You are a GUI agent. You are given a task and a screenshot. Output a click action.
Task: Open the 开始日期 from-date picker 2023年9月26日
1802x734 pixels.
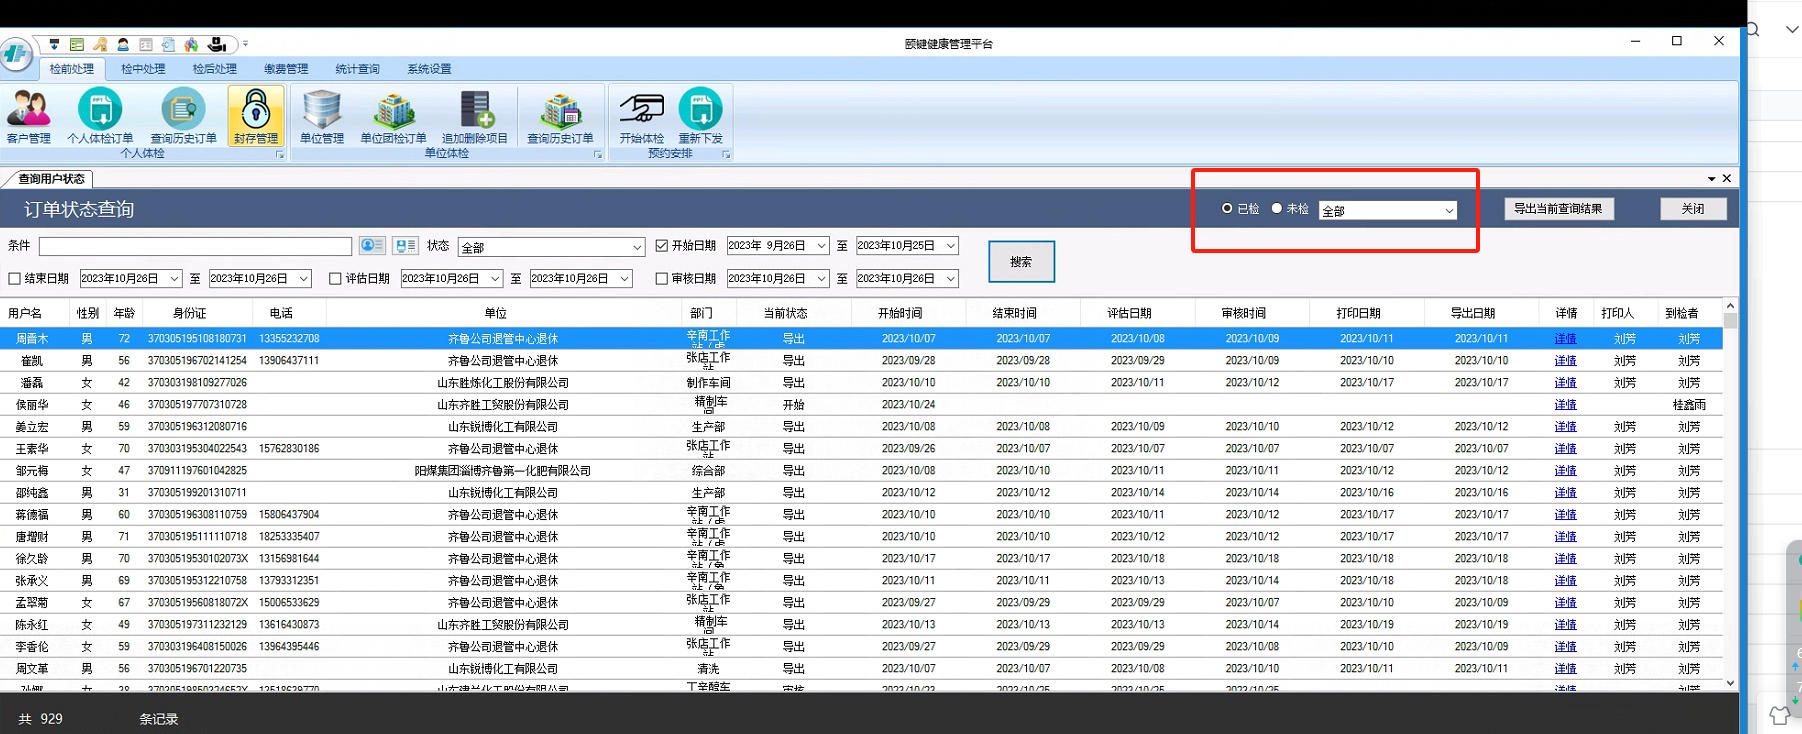click(778, 246)
